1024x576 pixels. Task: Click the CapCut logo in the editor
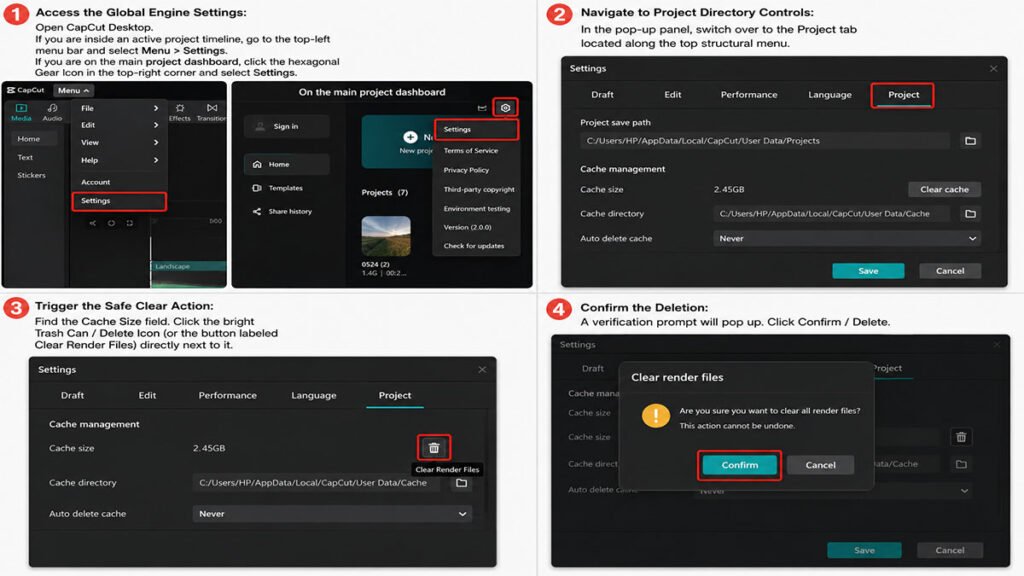[25, 90]
